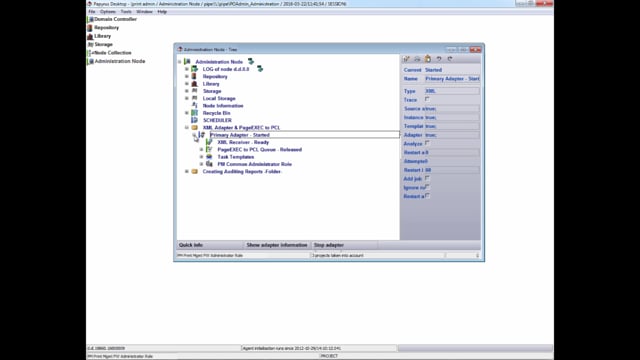The height and width of the screenshot is (360, 640).
Task: Select the LOG of node tree icon
Action: click(x=195, y=69)
